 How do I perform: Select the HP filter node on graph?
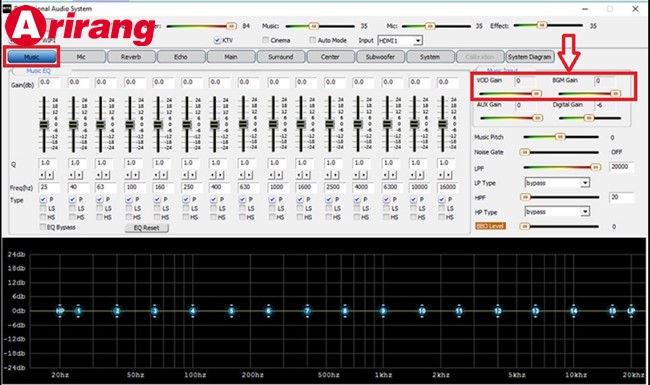point(60,311)
